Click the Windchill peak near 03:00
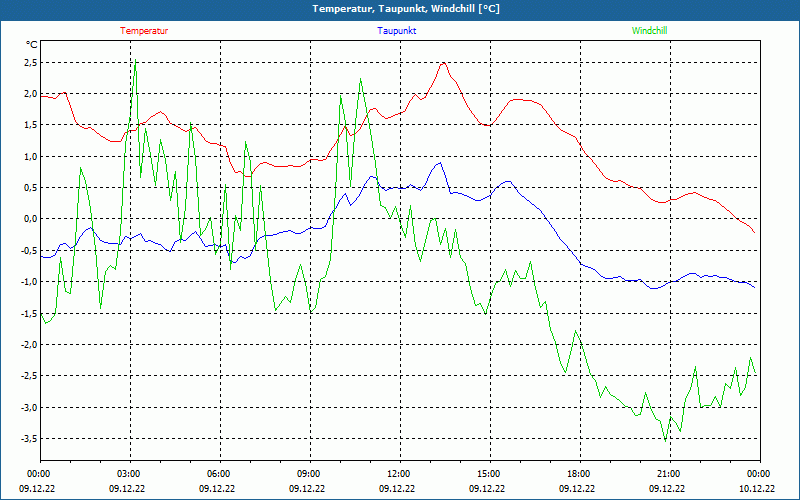The height and width of the screenshot is (500, 800). [x=135, y=60]
